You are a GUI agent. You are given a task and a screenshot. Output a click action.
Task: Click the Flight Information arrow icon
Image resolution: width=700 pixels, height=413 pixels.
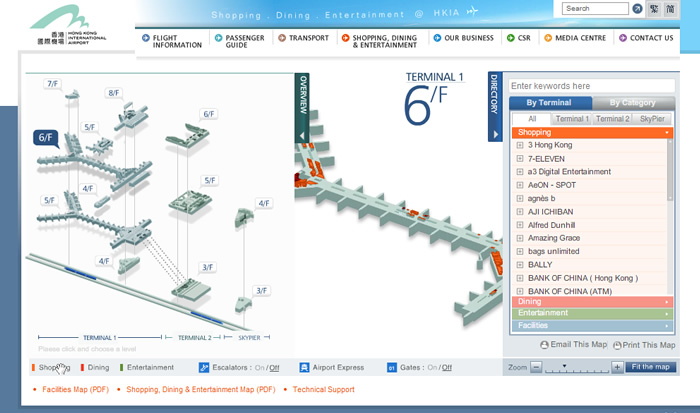tap(146, 38)
